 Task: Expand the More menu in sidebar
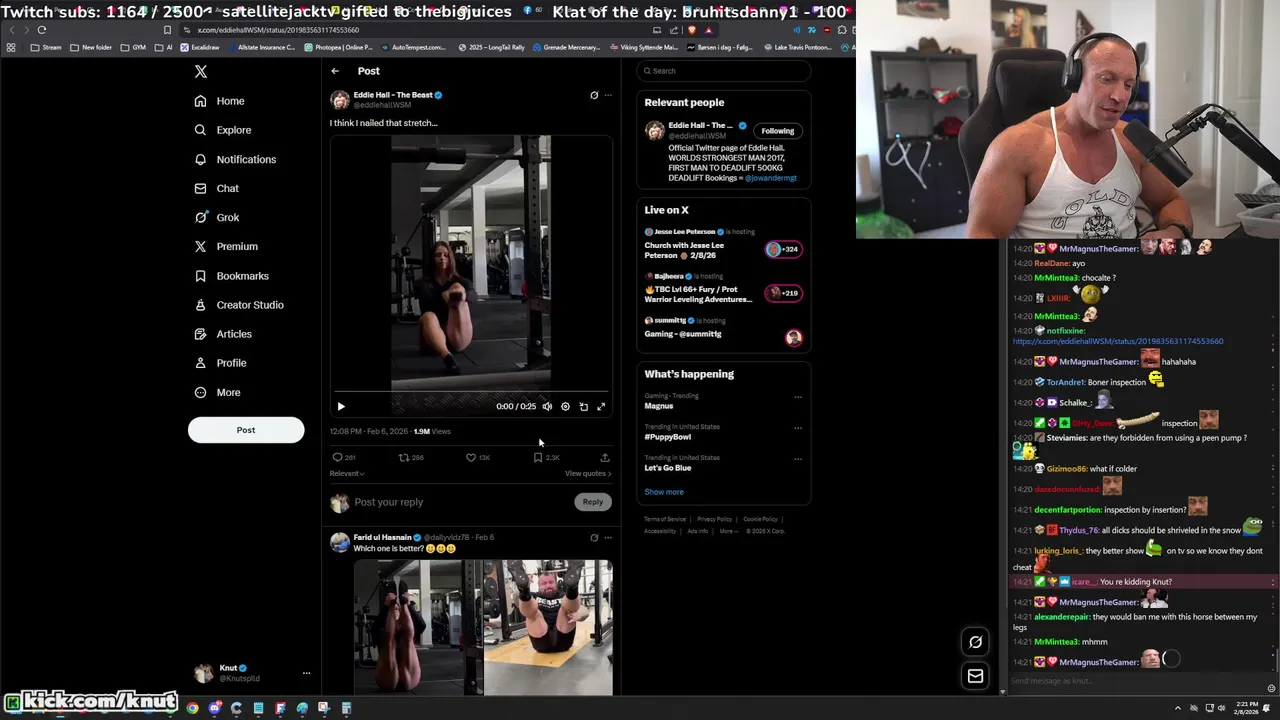coord(217,392)
